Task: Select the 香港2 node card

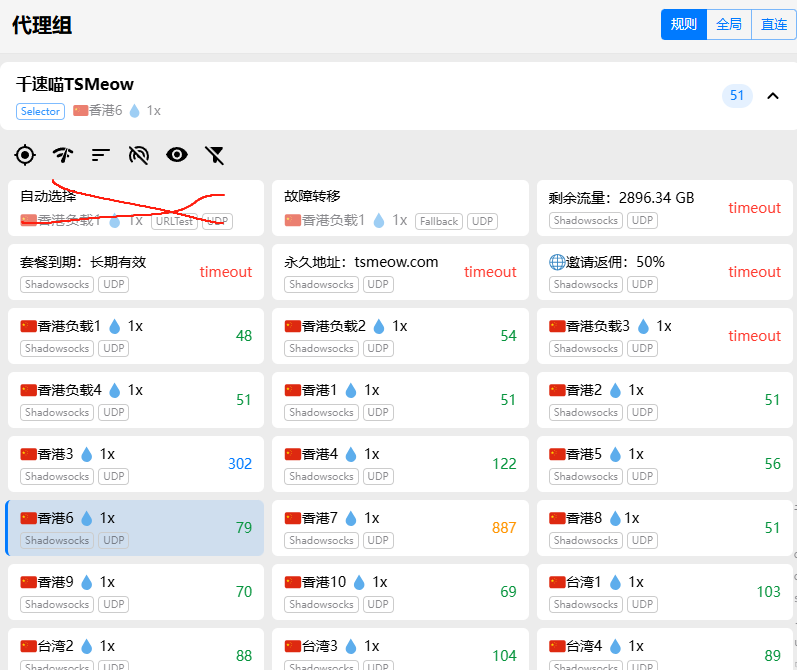Action: [x=665, y=400]
